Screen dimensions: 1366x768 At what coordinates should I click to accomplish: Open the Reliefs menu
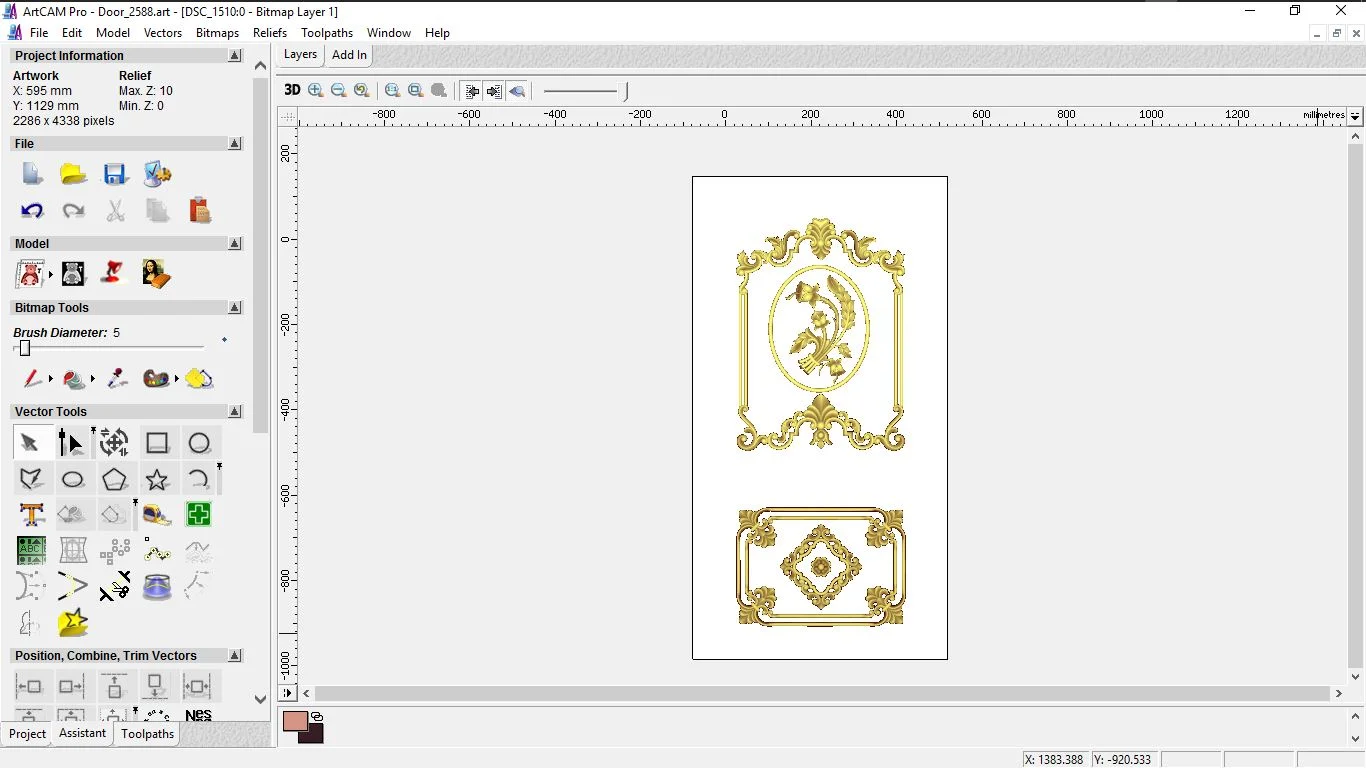coord(270,33)
